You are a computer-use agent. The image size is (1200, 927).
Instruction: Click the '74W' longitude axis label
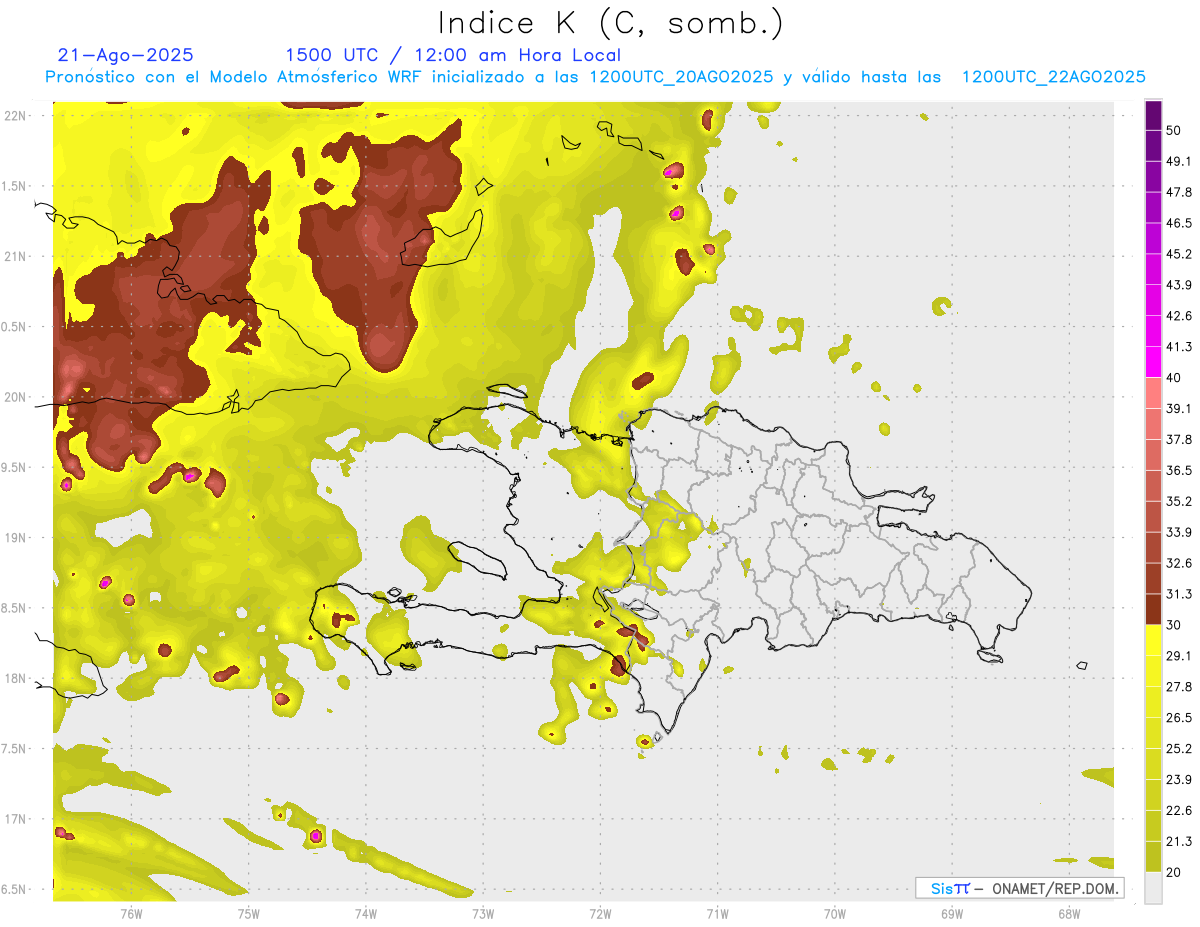366,912
